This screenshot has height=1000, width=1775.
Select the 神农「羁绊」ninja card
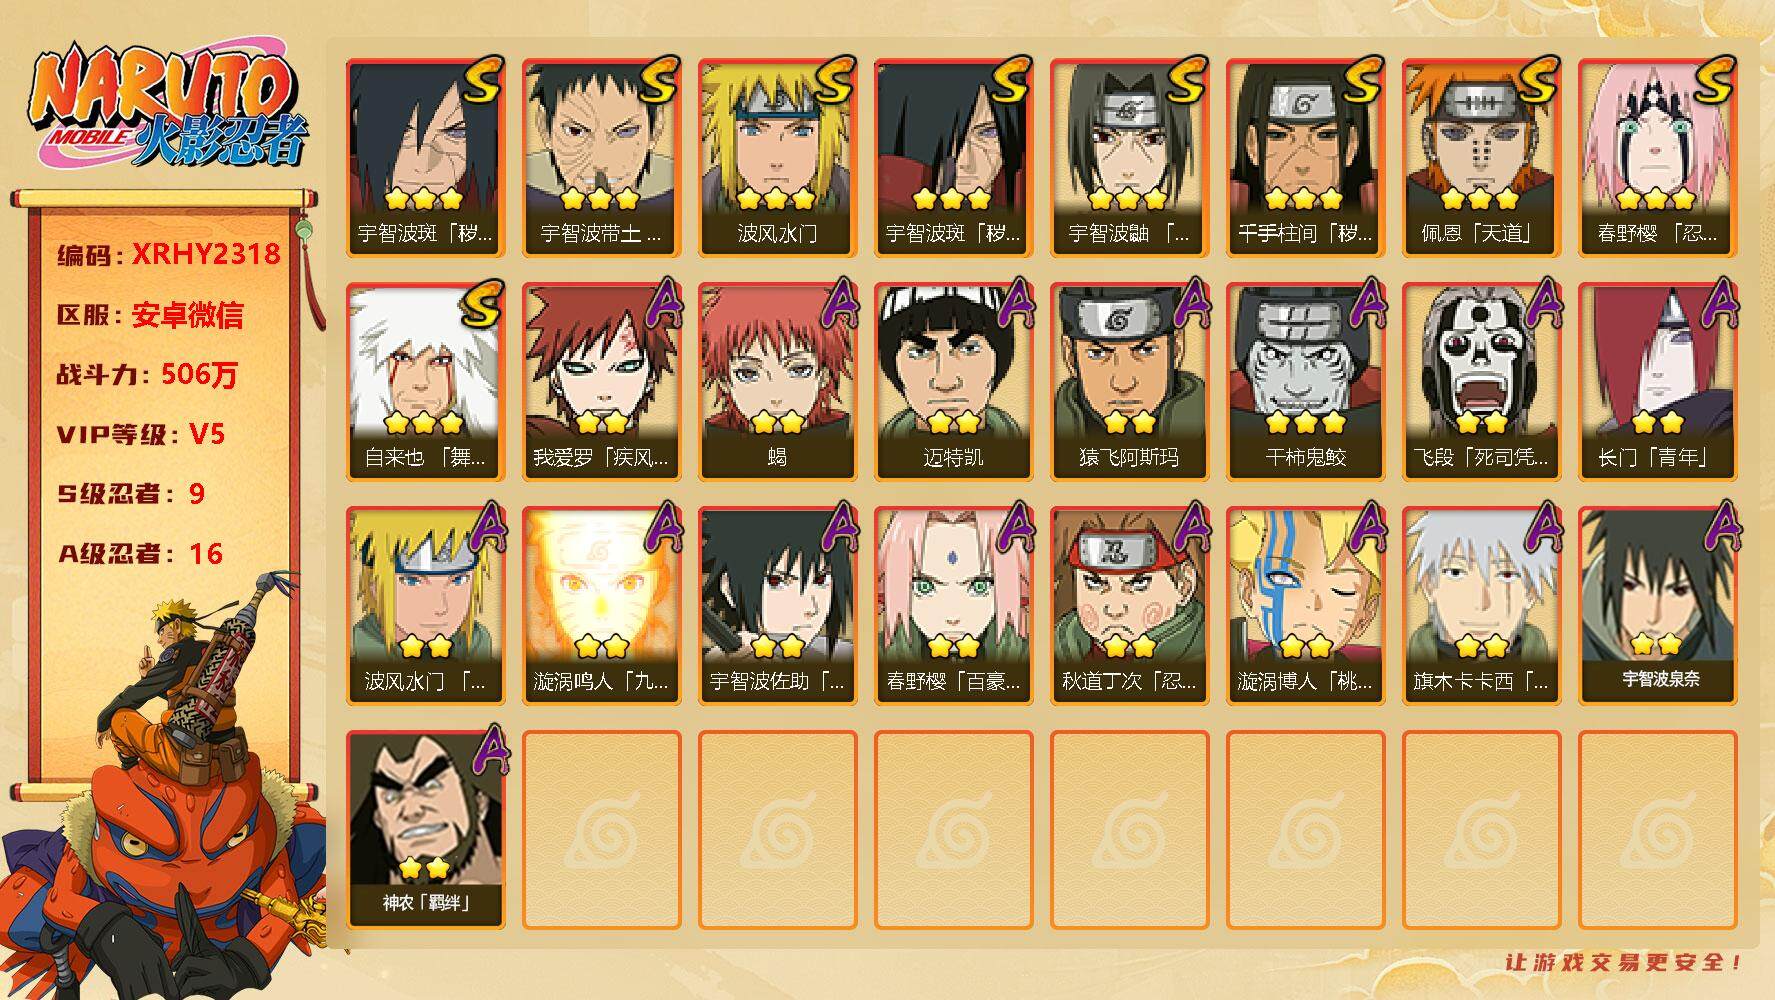click(425, 829)
